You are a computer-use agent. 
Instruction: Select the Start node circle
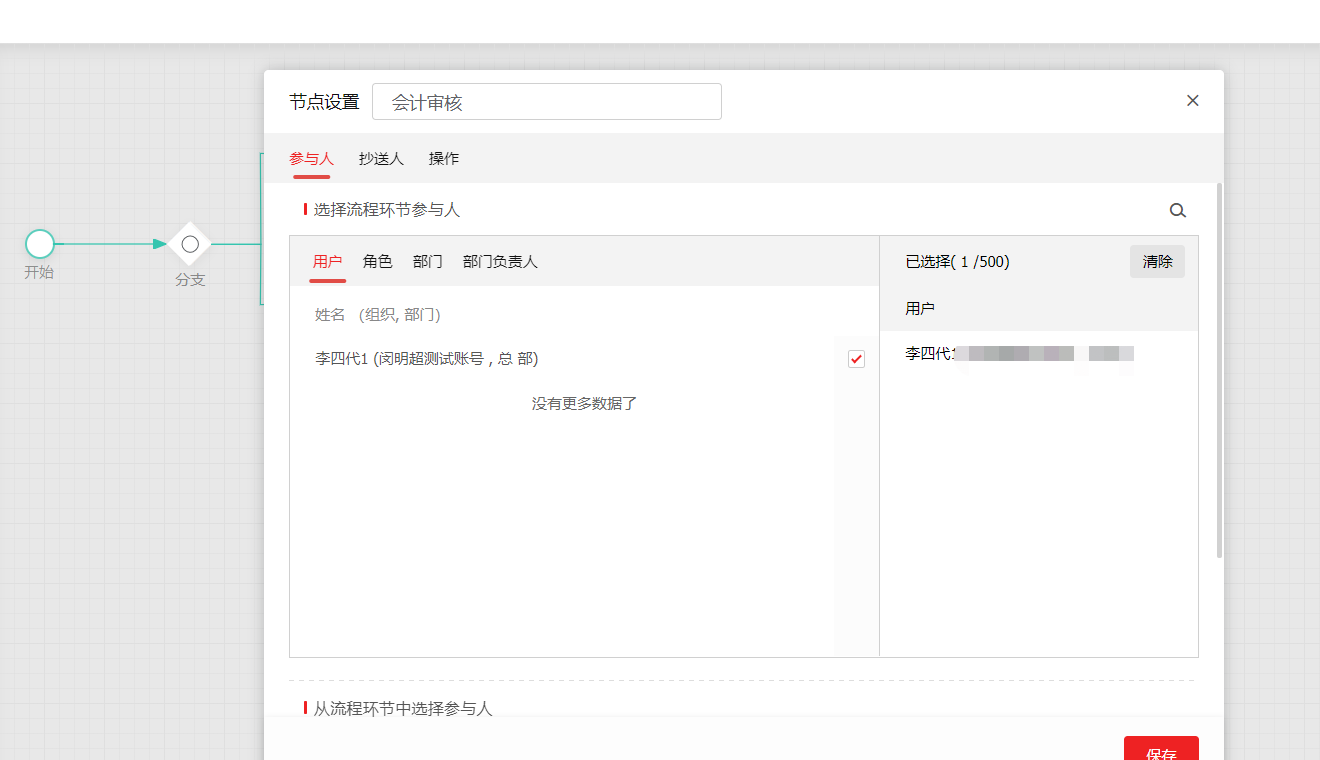[x=40, y=243]
